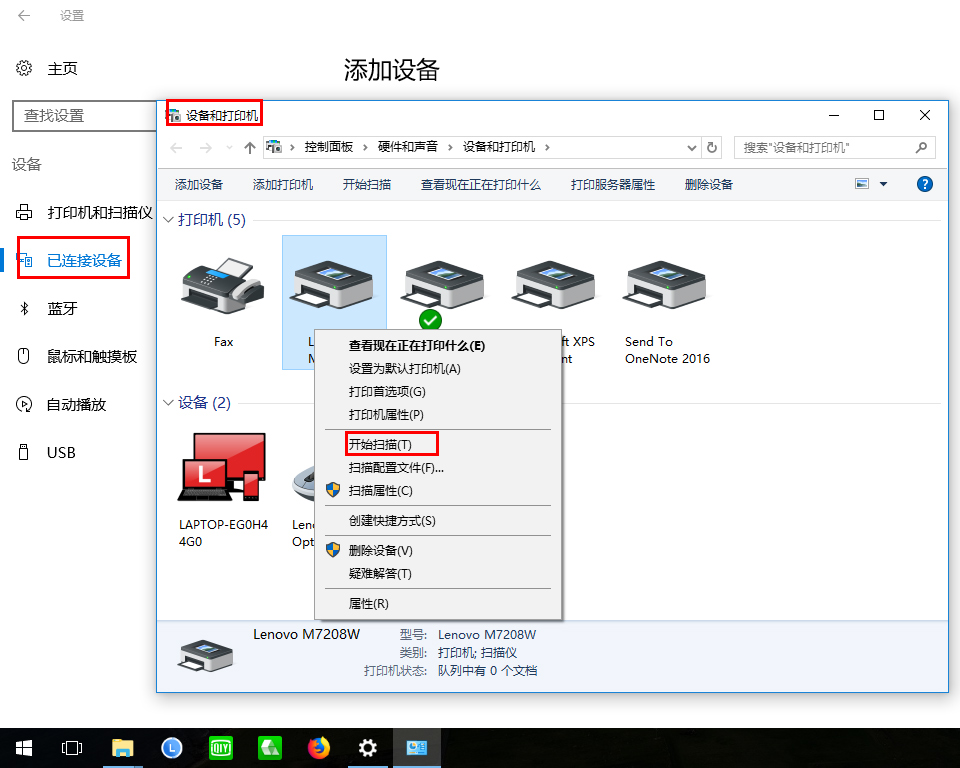Click the forward arrow in Devices and Printers

pyautogui.click(x=206, y=148)
